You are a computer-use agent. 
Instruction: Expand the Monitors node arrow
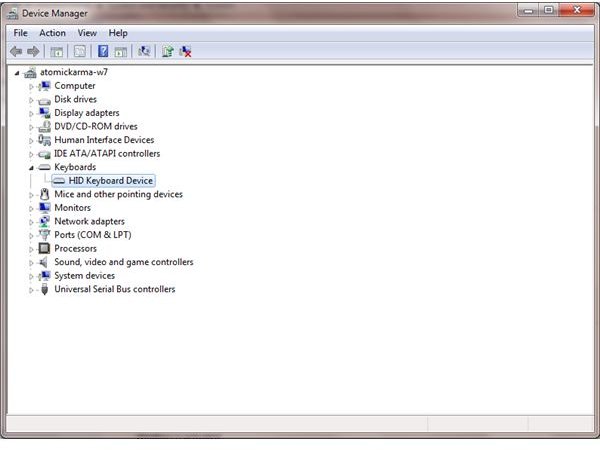(x=31, y=209)
